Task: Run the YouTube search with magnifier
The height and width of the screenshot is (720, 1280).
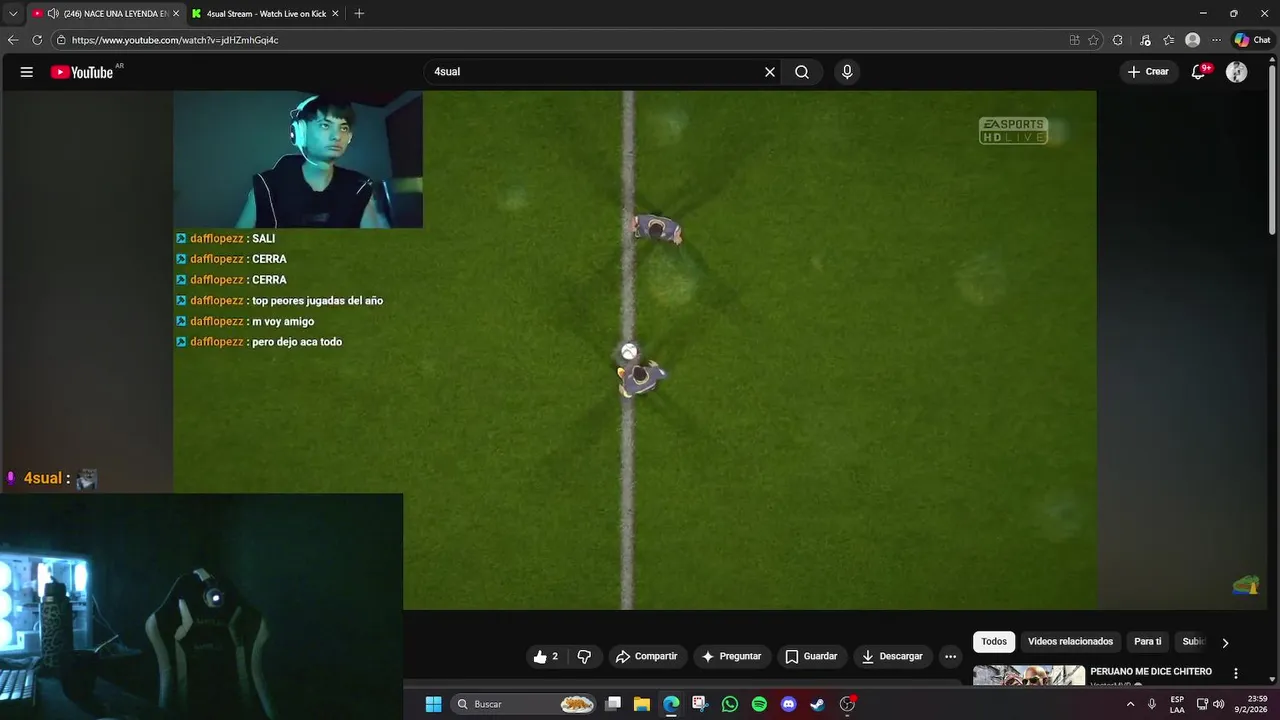Action: click(802, 72)
